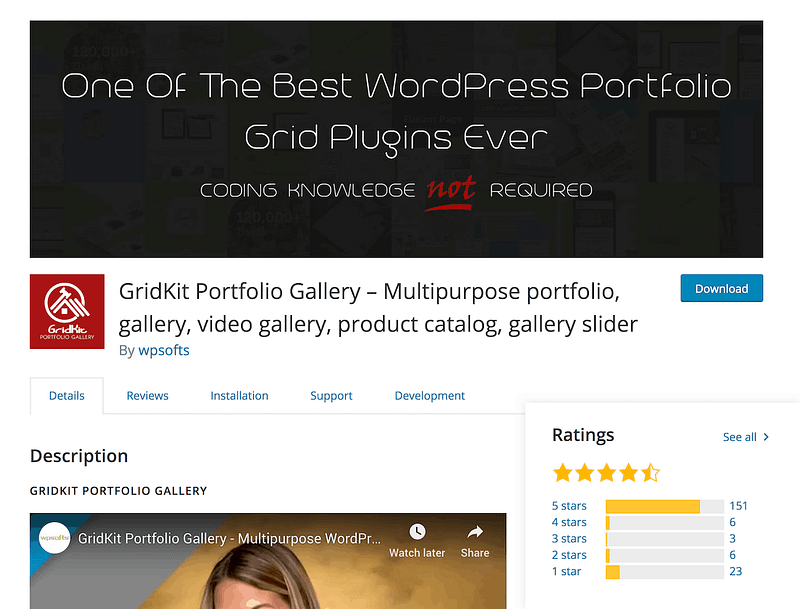Open the Details tab
The width and height of the screenshot is (800, 609).
tap(67, 395)
